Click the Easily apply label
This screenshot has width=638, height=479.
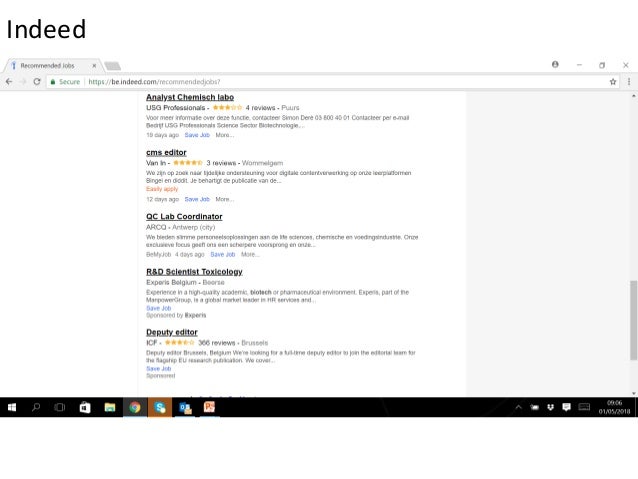pyautogui.click(x=162, y=189)
